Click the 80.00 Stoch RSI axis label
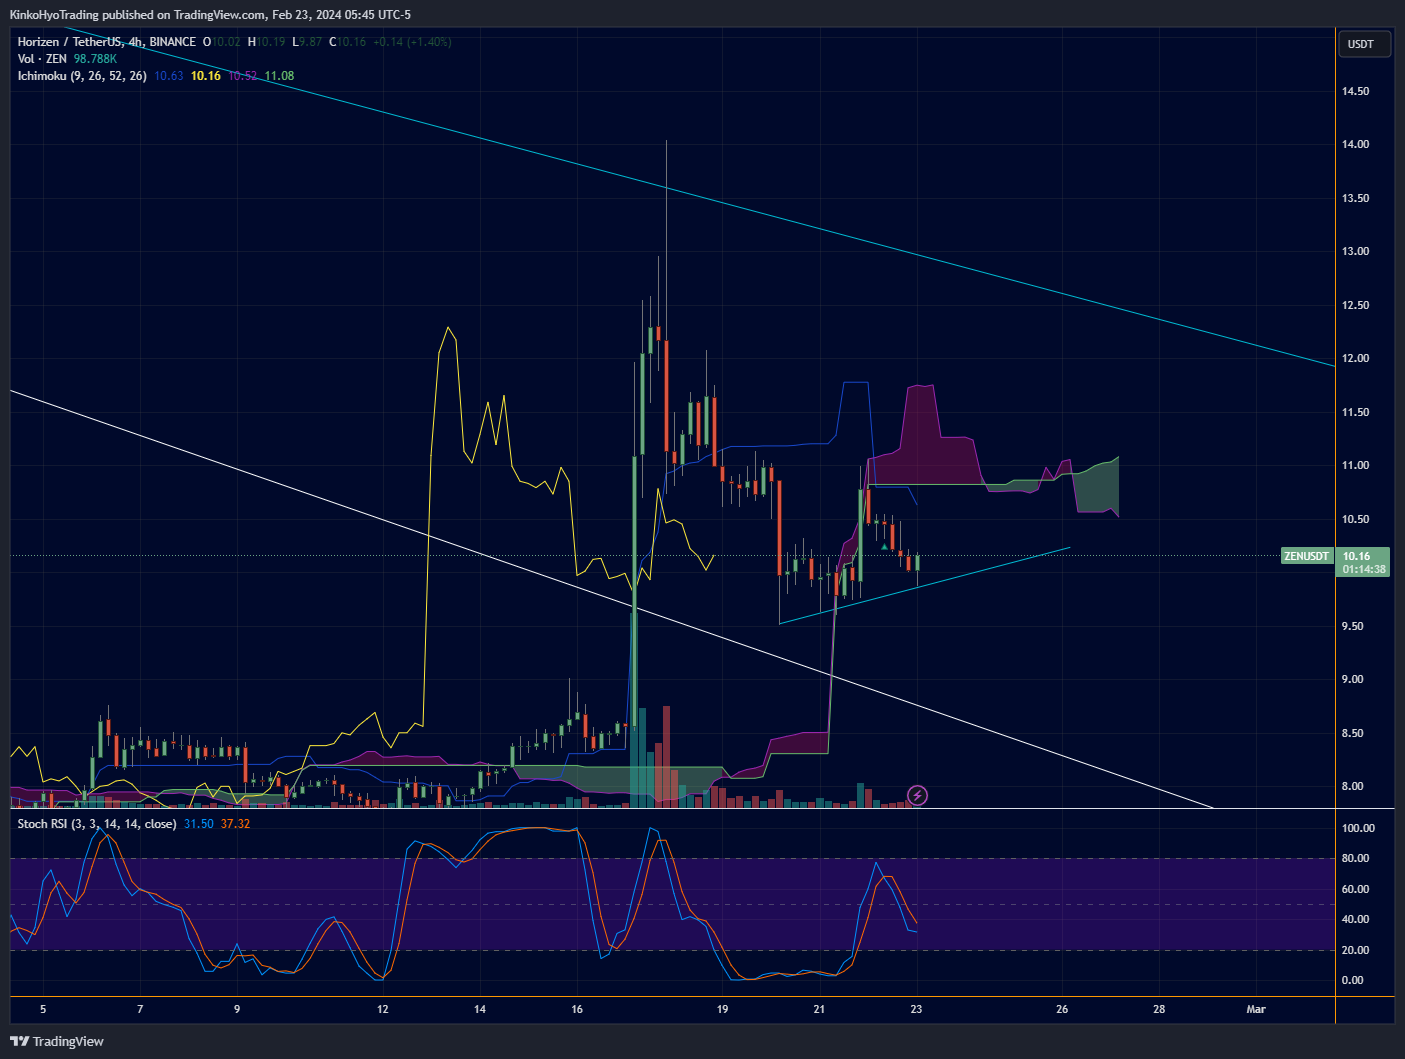This screenshot has width=1405, height=1059. pos(1356,858)
